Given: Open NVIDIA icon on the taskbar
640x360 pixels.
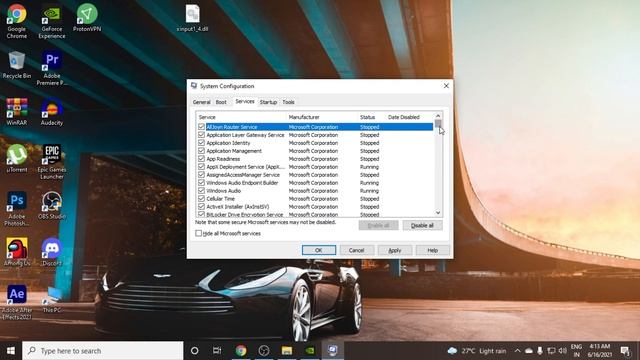Looking at the screenshot, I should click(310, 351).
